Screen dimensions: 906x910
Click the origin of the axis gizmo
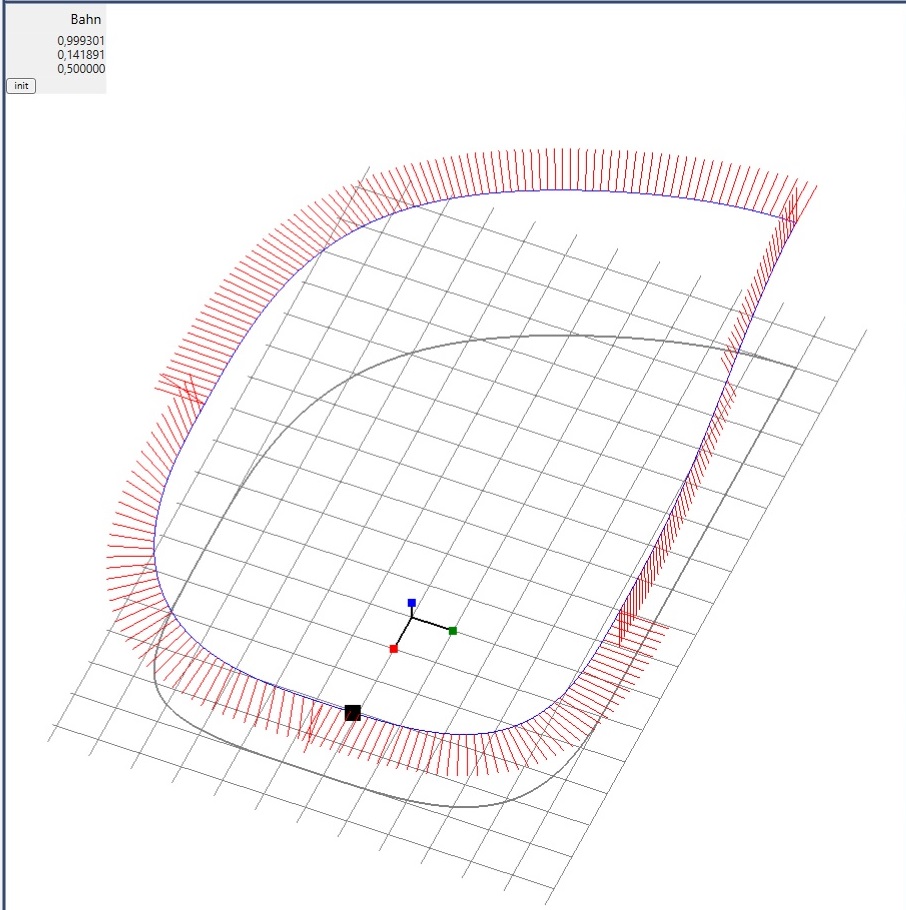tap(412, 619)
